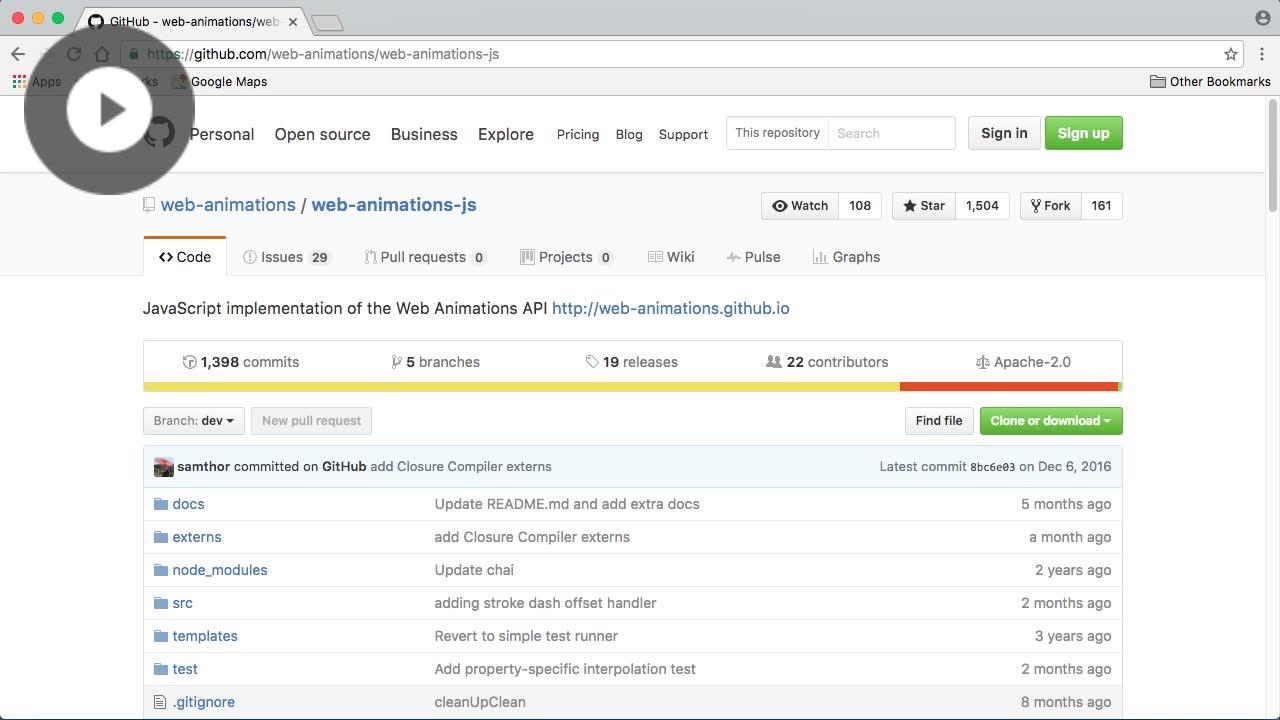Expand the Branch: dev dropdown

click(x=193, y=421)
